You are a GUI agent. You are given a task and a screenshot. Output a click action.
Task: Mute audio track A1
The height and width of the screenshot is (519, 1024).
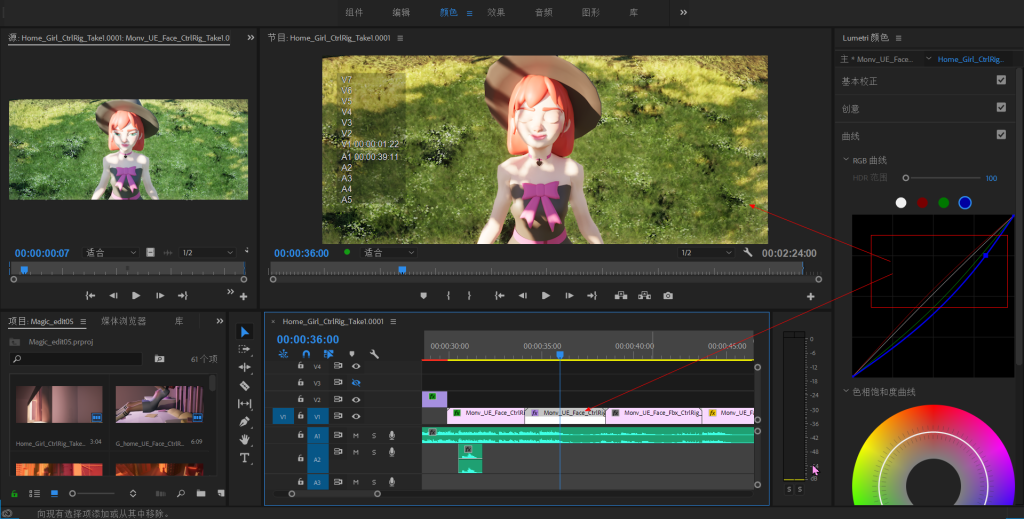tap(356, 435)
